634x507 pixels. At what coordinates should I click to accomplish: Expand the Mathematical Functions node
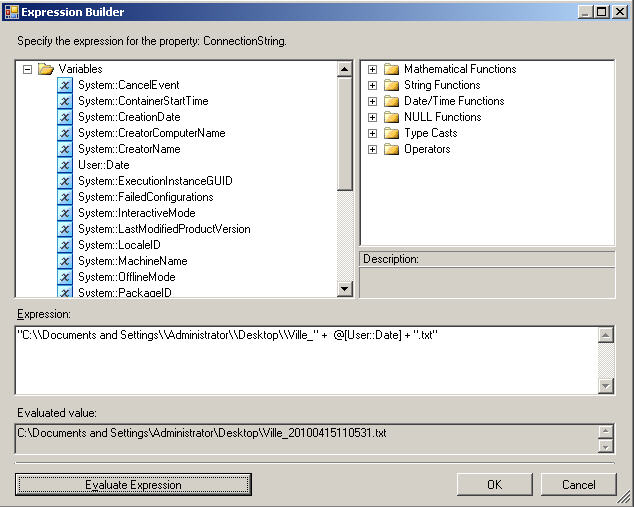coord(372,69)
